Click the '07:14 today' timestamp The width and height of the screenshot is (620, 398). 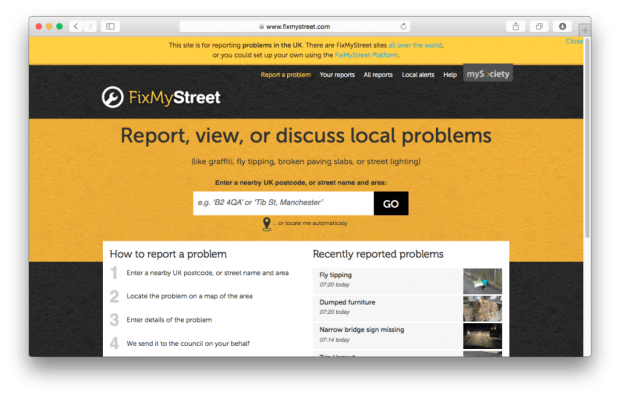coord(335,340)
